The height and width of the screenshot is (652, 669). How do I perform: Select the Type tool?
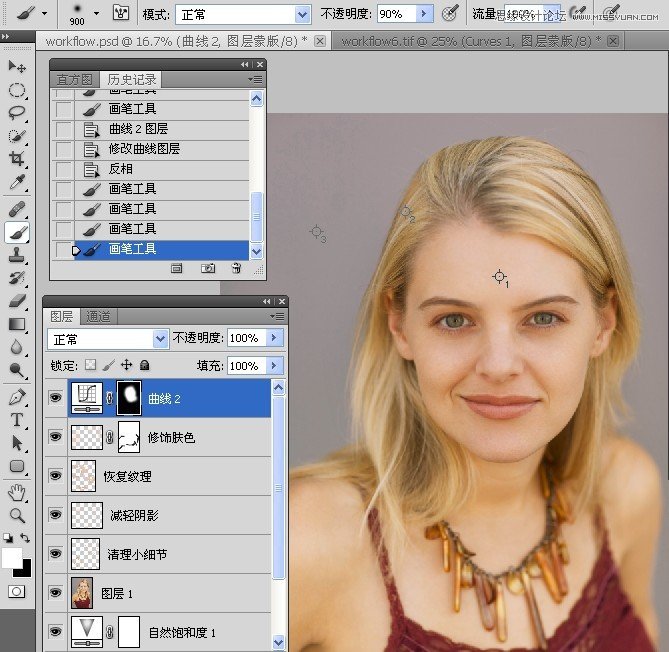pyautogui.click(x=17, y=419)
